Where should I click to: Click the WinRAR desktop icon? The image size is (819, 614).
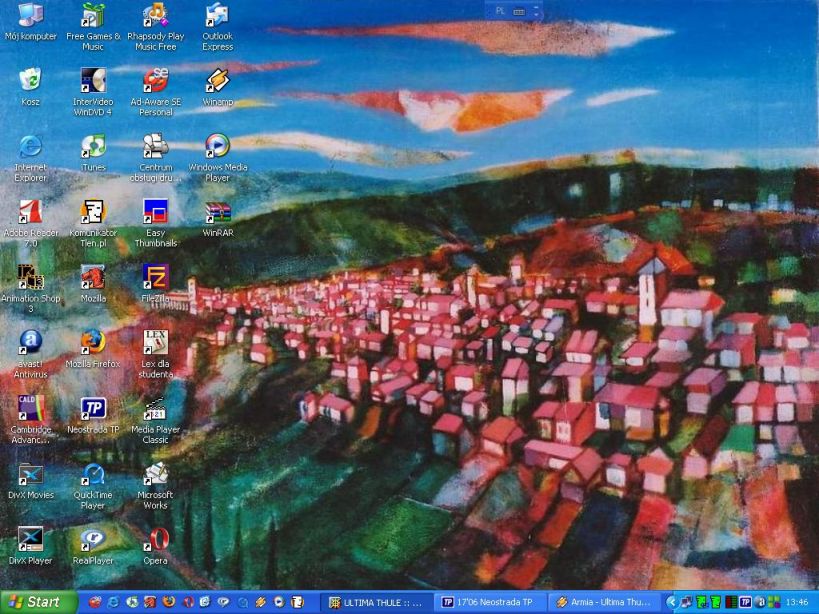pos(217,212)
